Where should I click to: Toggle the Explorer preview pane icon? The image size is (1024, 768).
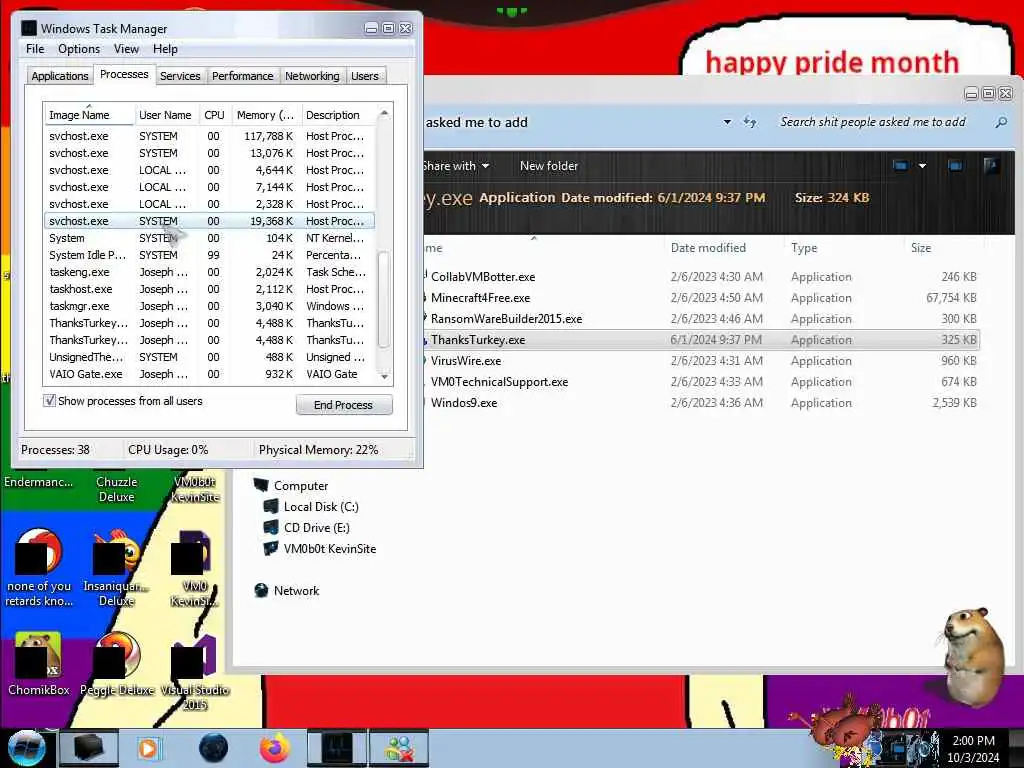[955, 166]
